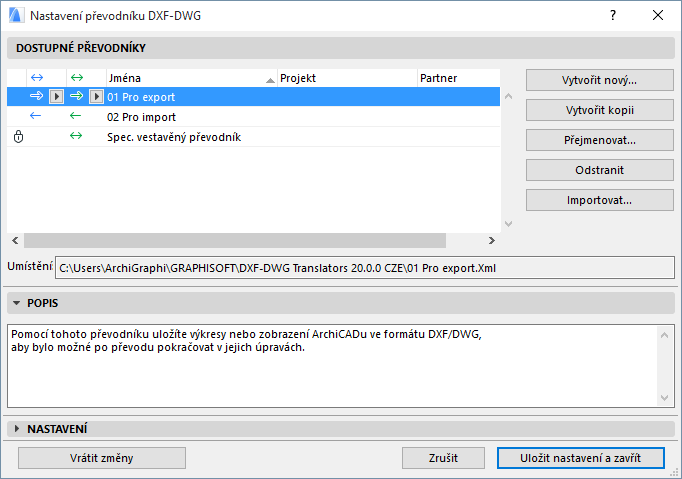The height and width of the screenshot is (479, 682).
Task: Click the blue arrow icon in the 01 Pro export row
Action: click(x=37, y=97)
